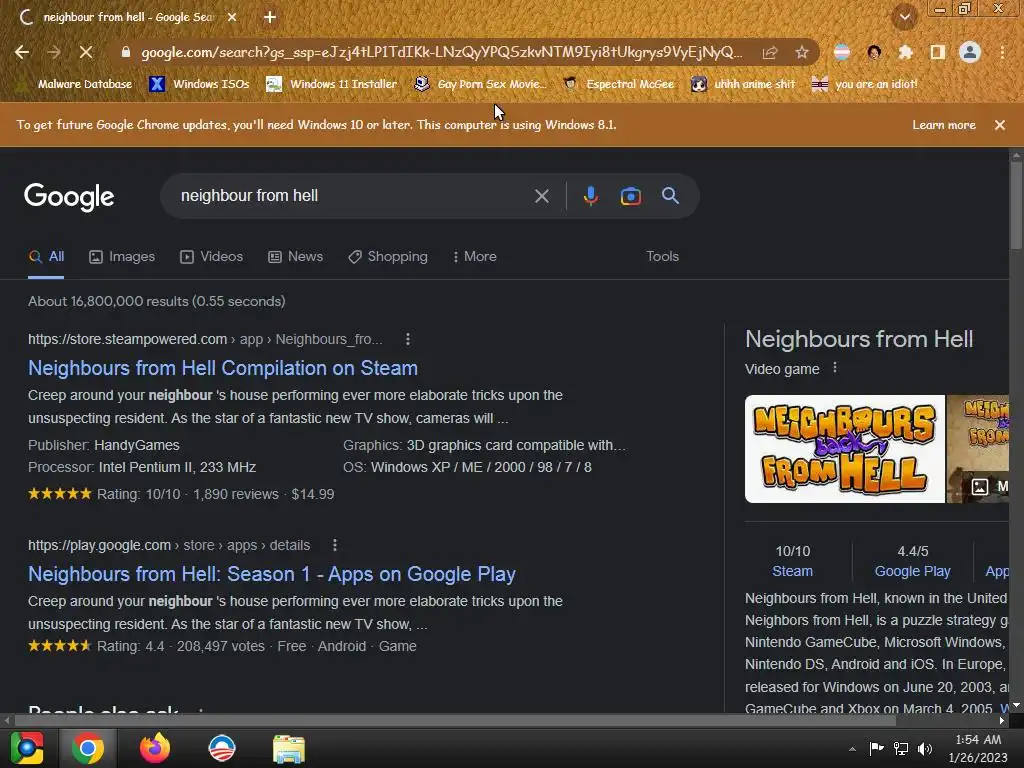
Task: Open the round blue-red taskbar app
Action: (x=221, y=748)
